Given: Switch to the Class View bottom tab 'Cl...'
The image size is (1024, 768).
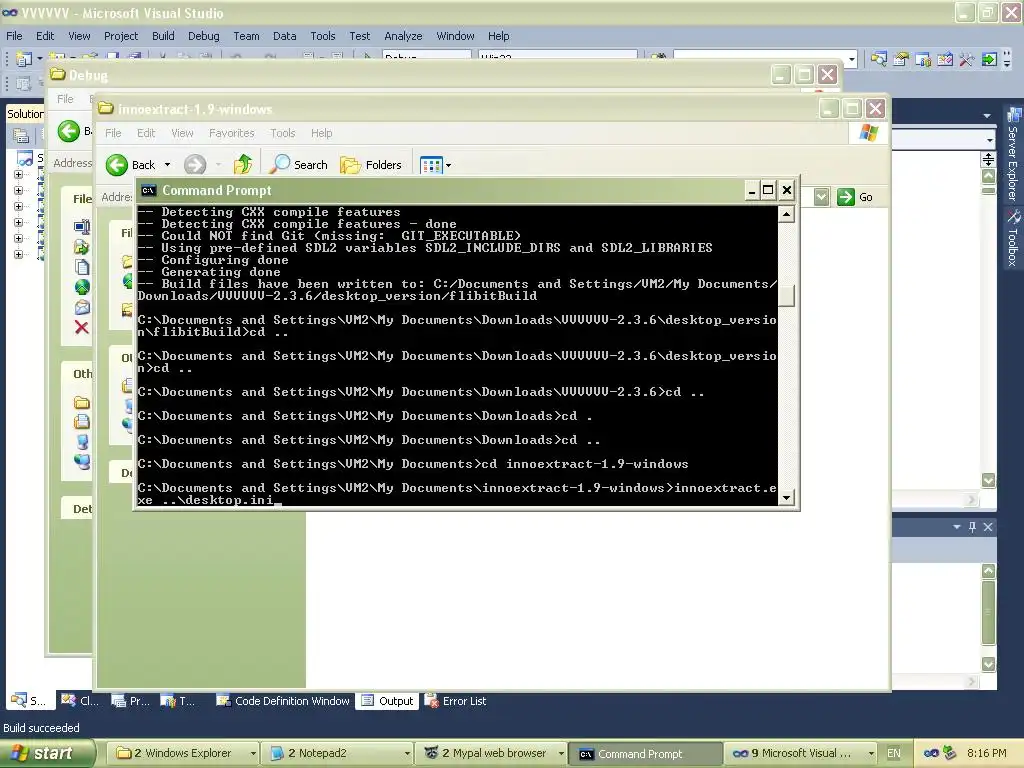Looking at the screenshot, I should tap(80, 701).
